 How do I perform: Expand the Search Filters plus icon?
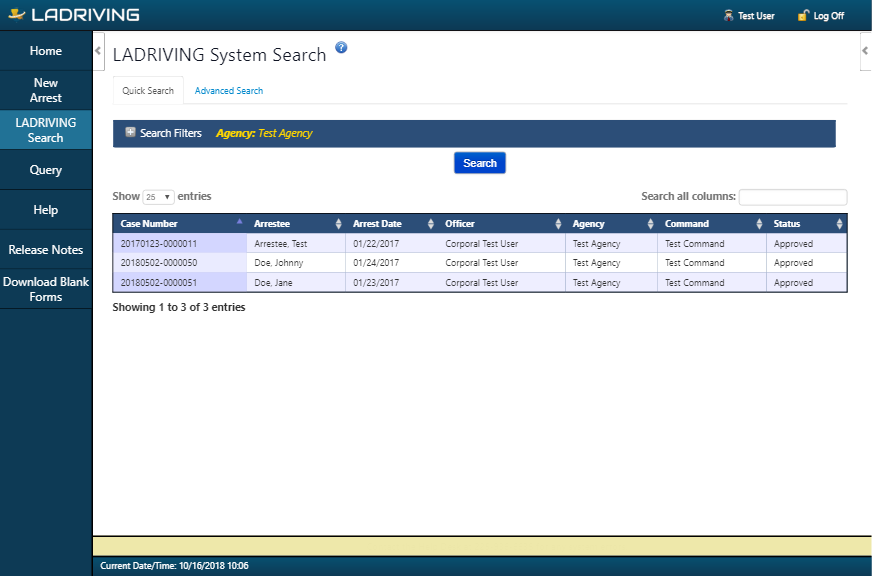coord(130,133)
